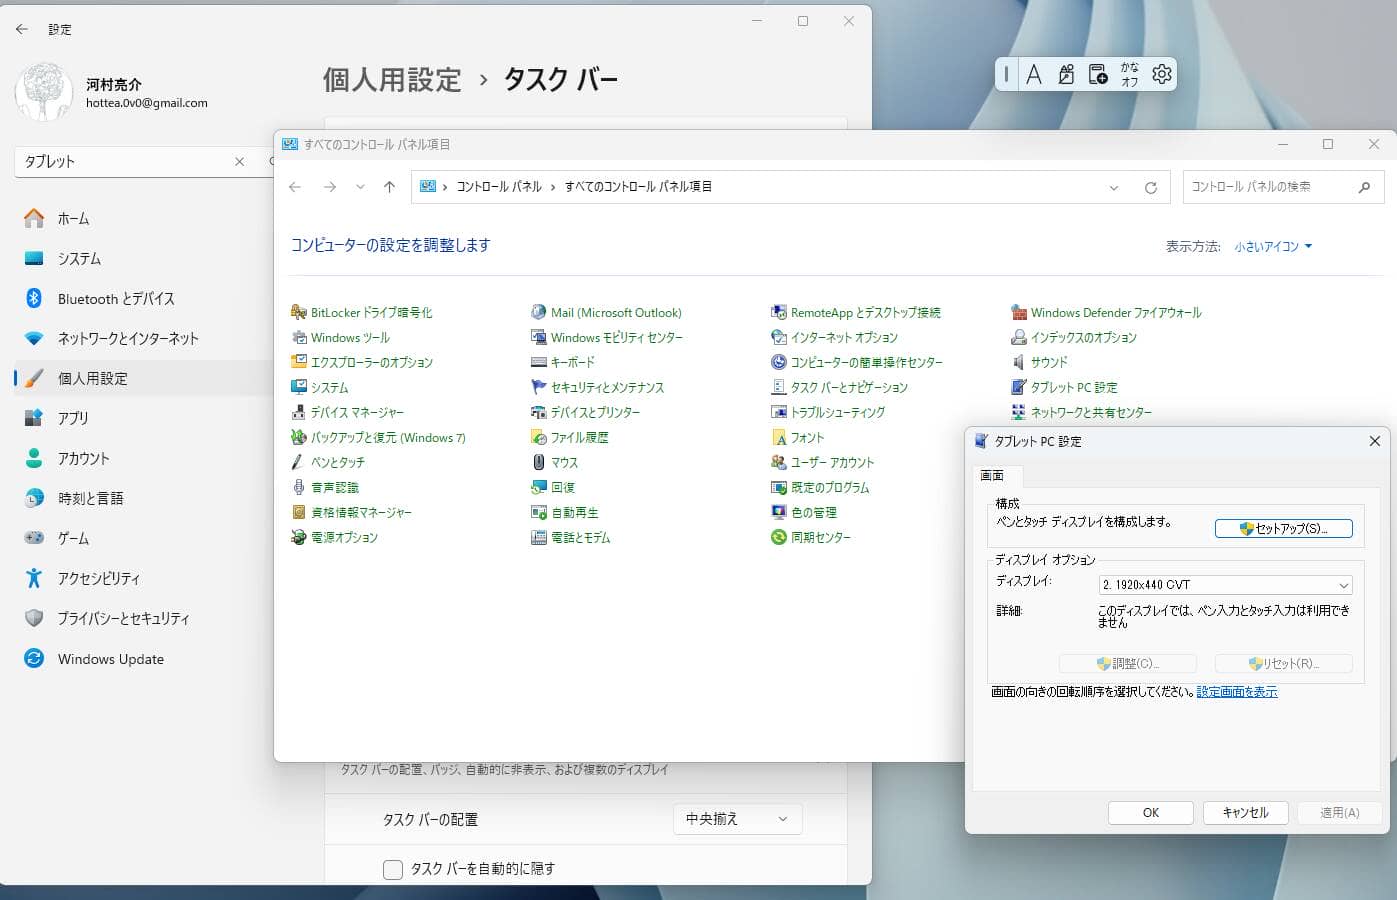Open the サウンド speaker icon

[1019, 362]
